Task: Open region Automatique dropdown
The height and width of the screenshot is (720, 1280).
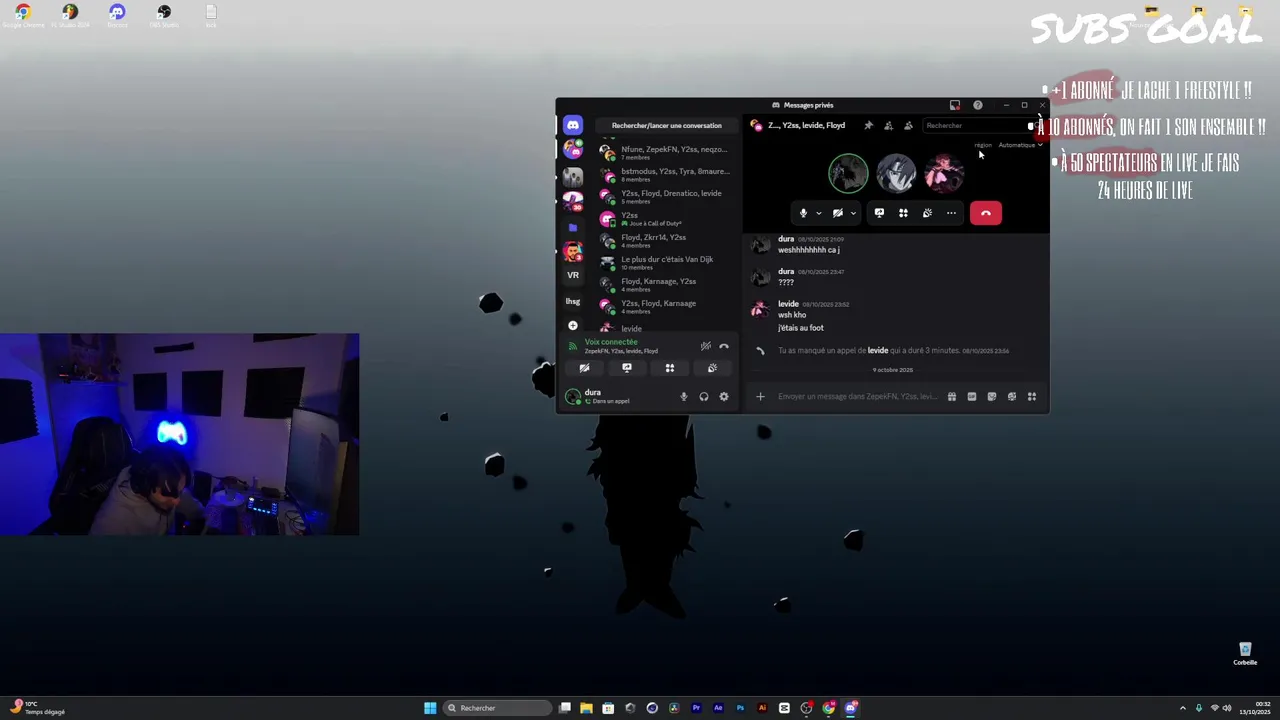Action: point(1020,145)
